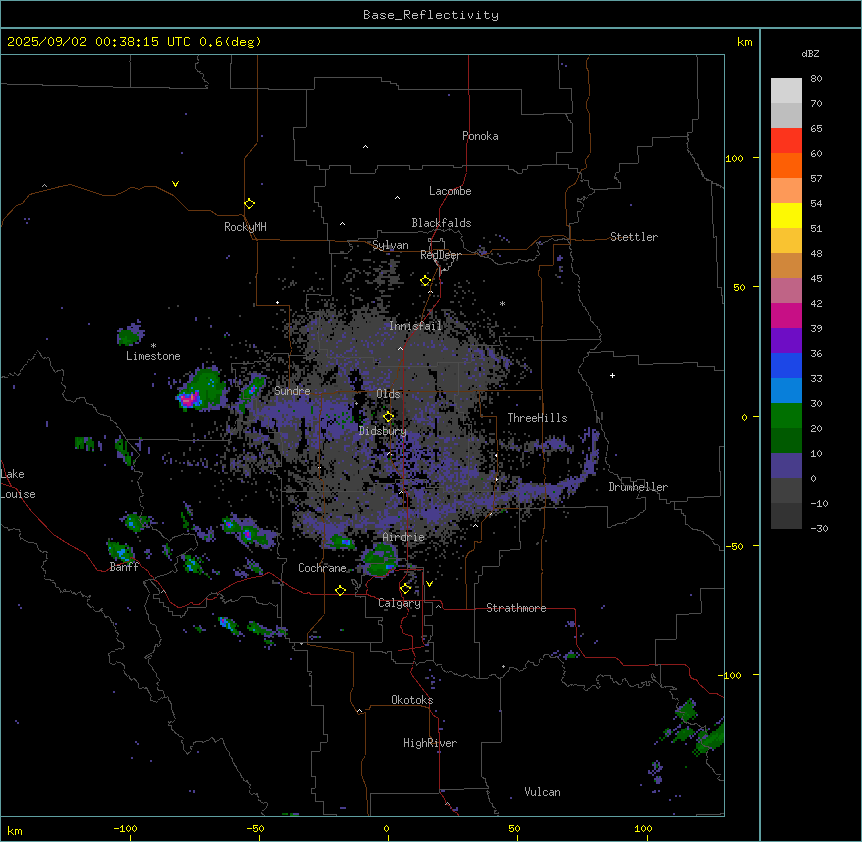Image resolution: width=862 pixels, height=842 pixels.
Task: Click the asterisk marker above Limestone label
Action: [x=153, y=346]
